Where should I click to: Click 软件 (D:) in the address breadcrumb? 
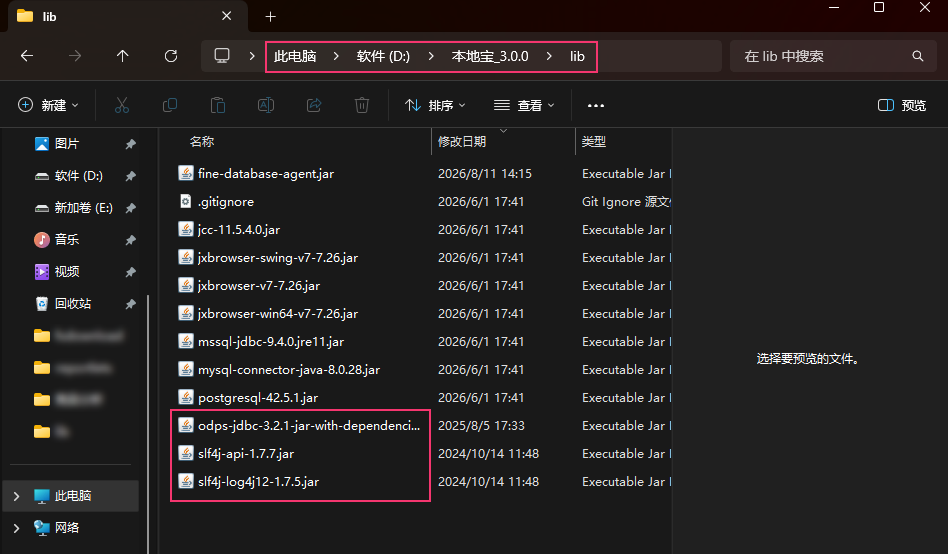click(x=383, y=56)
